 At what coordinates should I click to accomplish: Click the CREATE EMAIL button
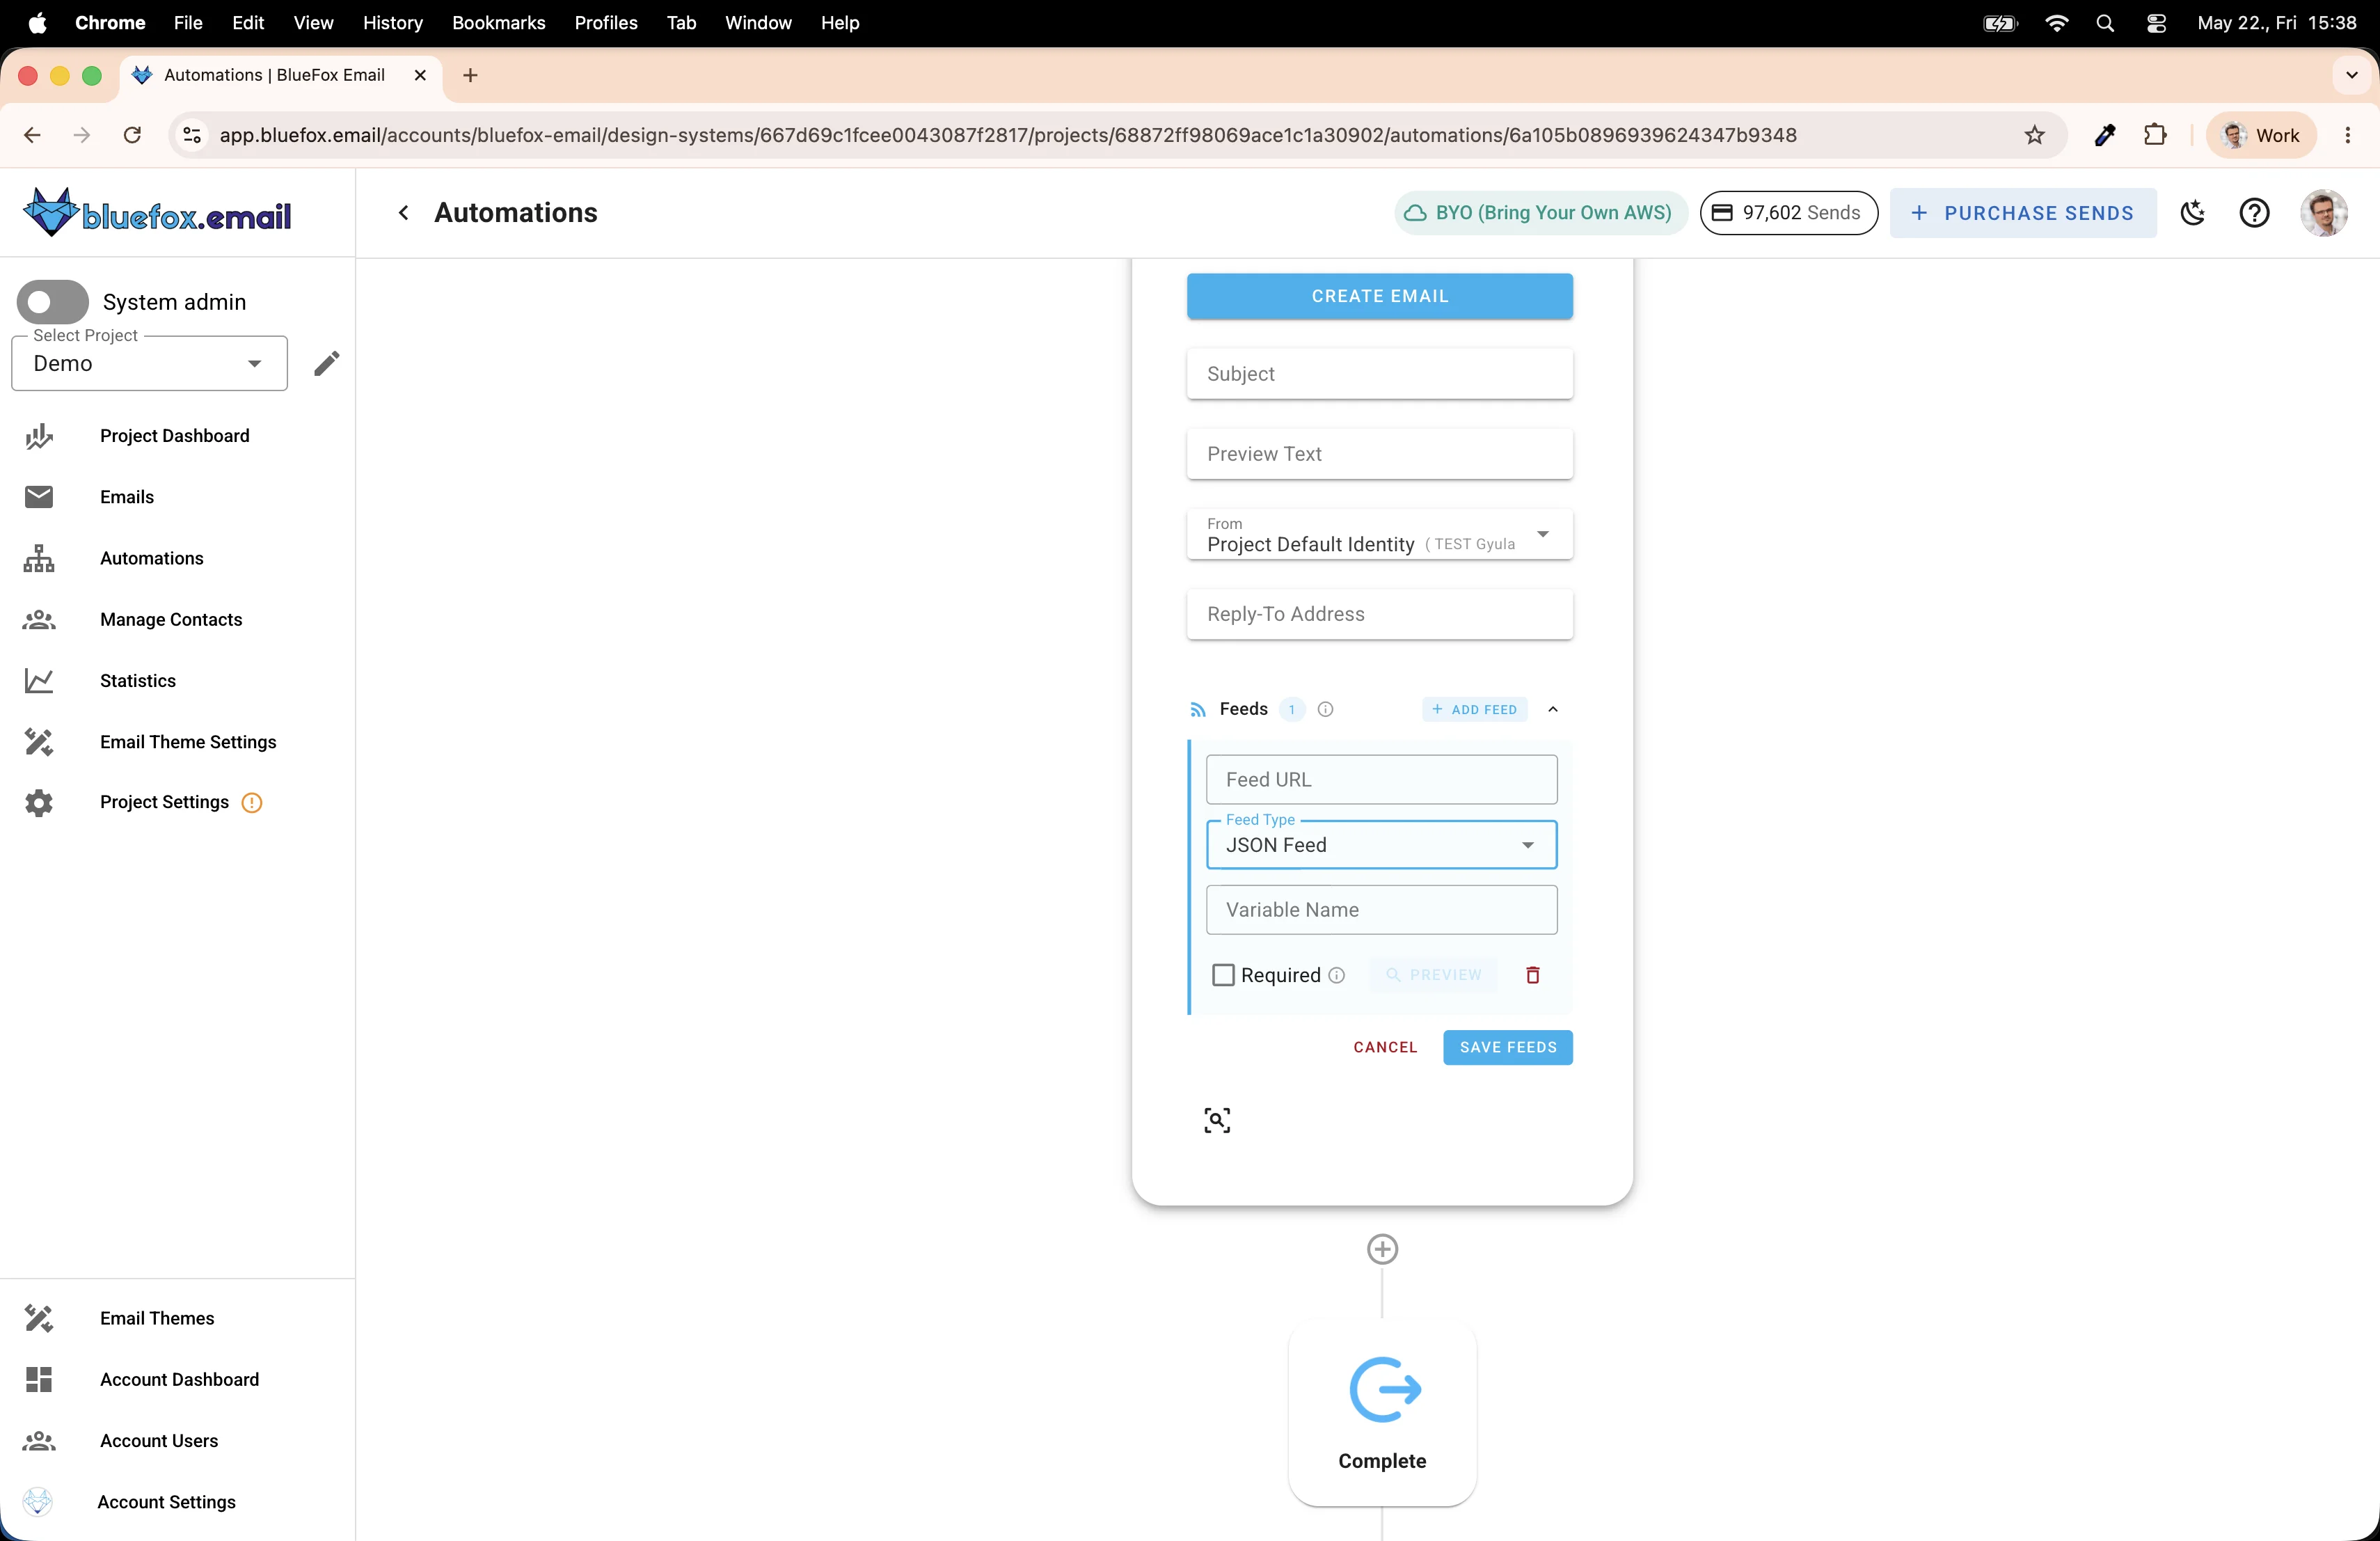[x=1380, y=296]
